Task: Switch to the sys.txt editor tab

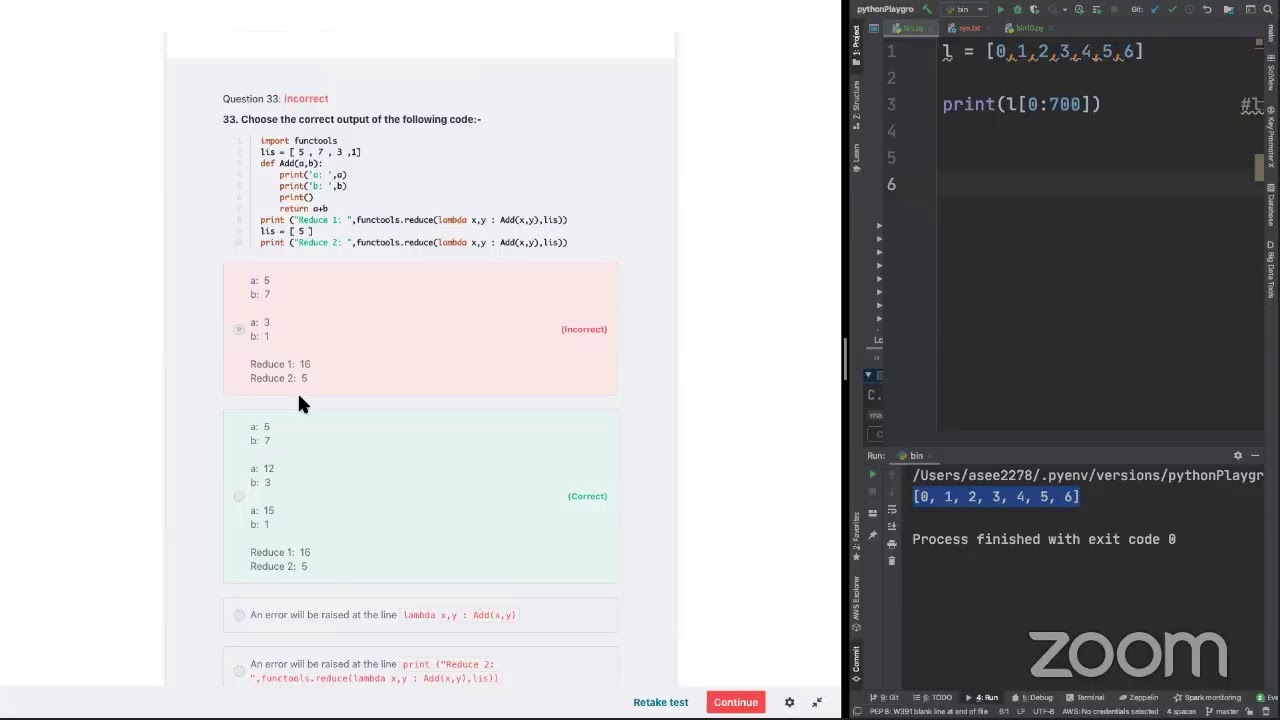Action: [969, 28]
